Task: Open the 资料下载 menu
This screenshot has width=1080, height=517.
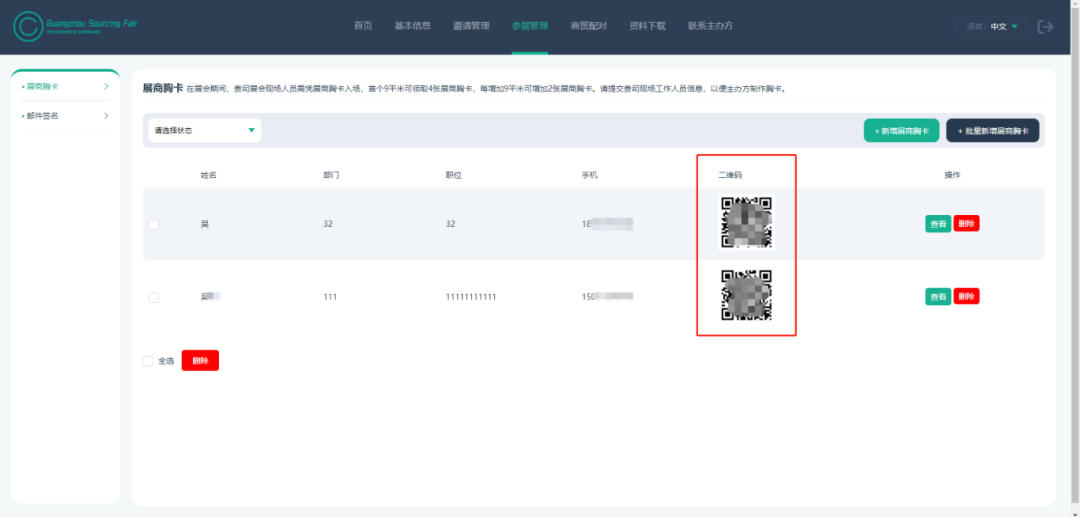Action: [x=647, y=26]
